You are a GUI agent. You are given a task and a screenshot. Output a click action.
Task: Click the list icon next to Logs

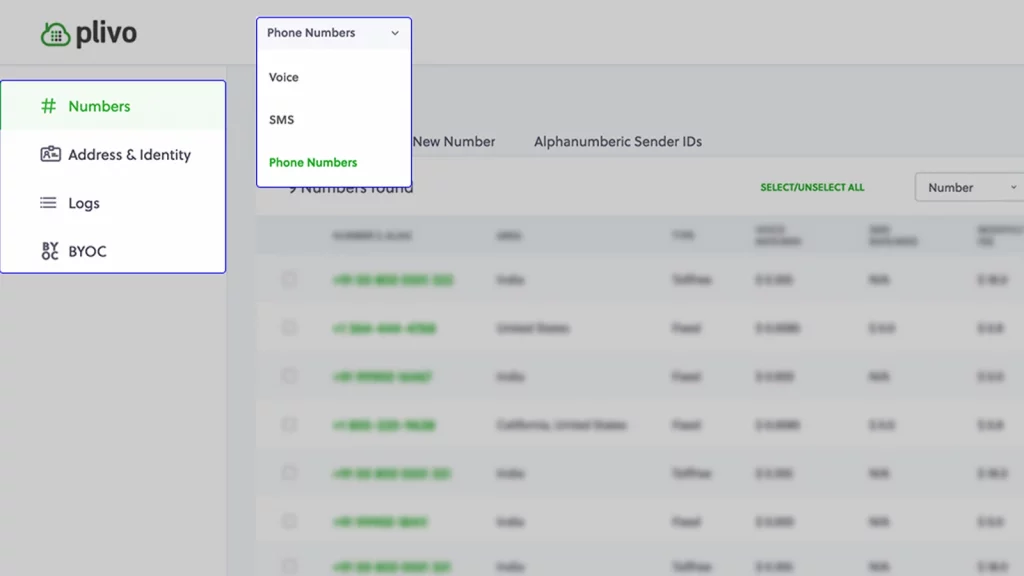[x=49, y=202]
